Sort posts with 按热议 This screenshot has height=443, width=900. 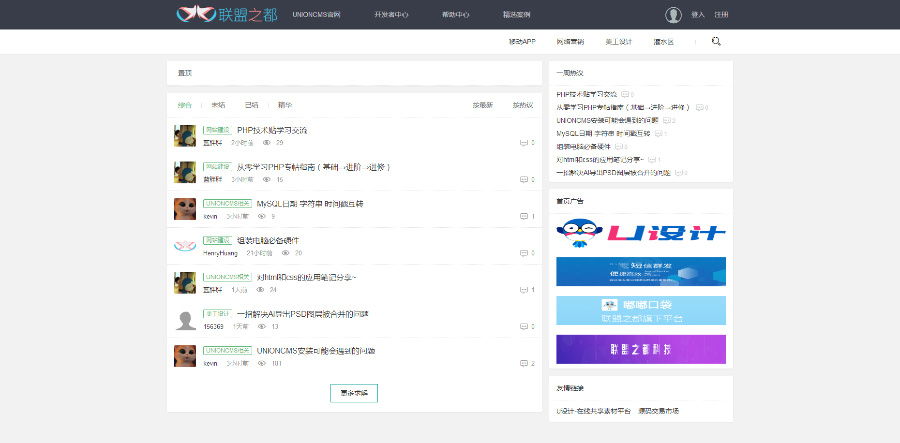523,105
